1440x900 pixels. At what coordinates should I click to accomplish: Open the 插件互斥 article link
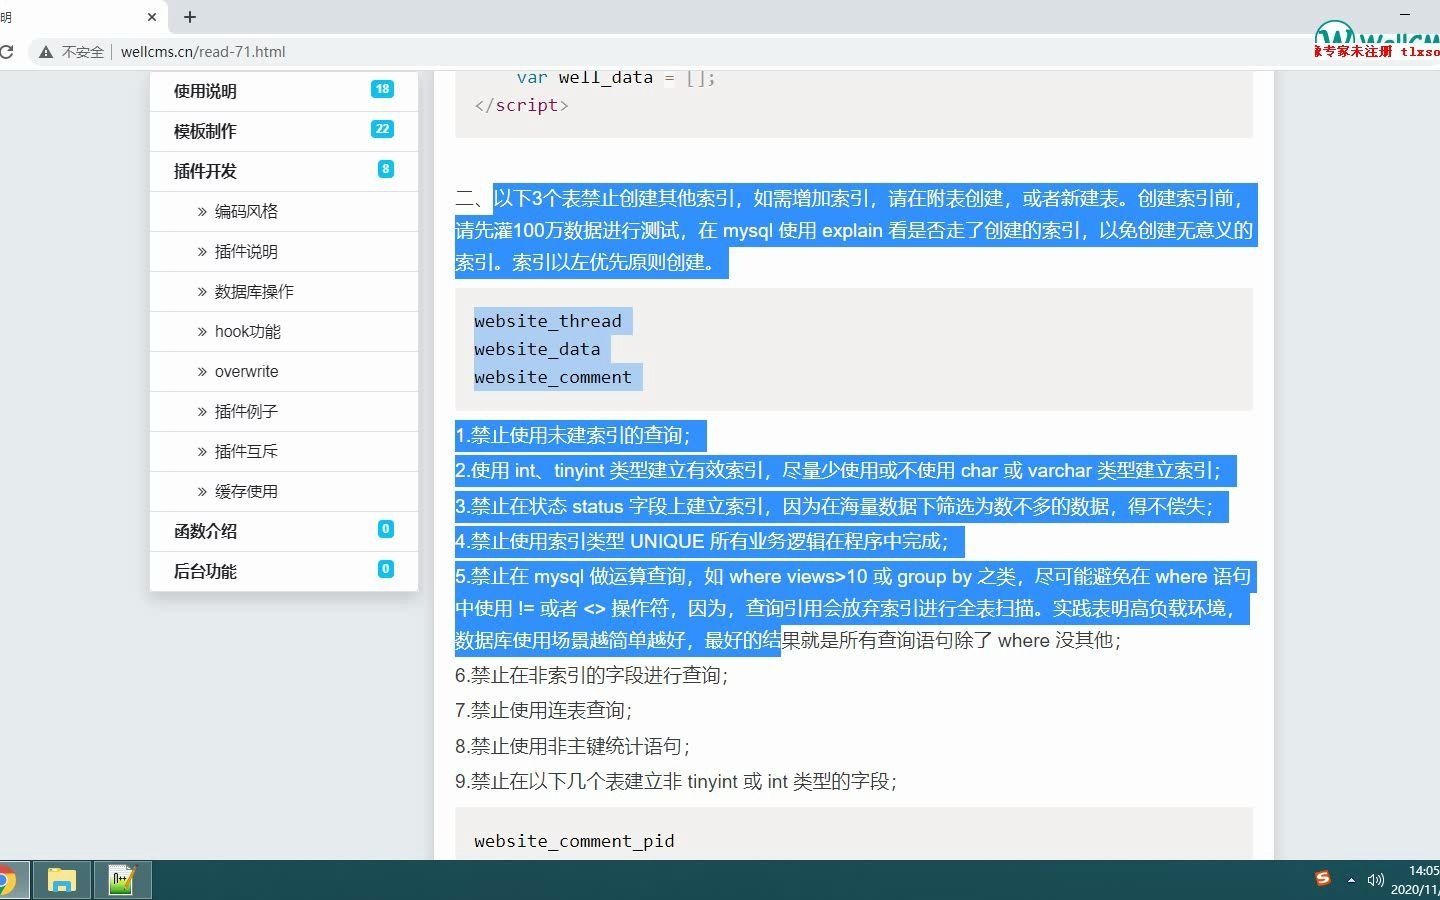point(246,451)
